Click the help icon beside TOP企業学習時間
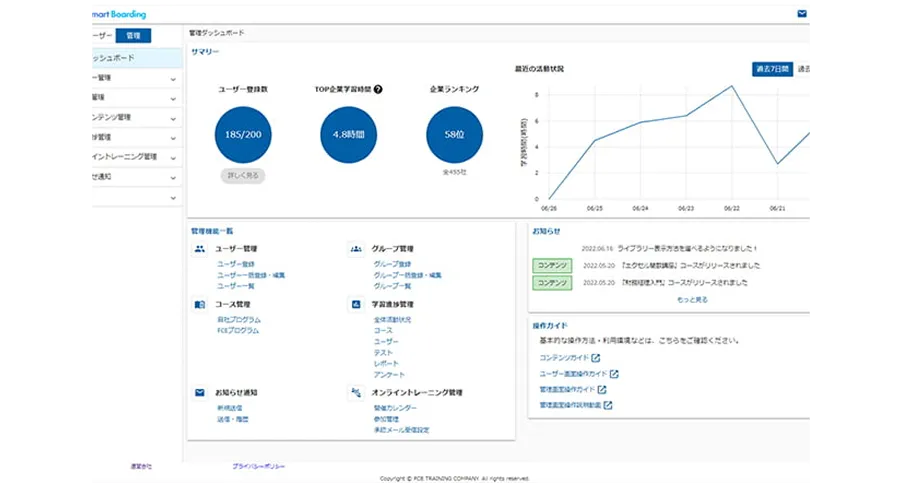902x502 pixels. click(378, 89)
